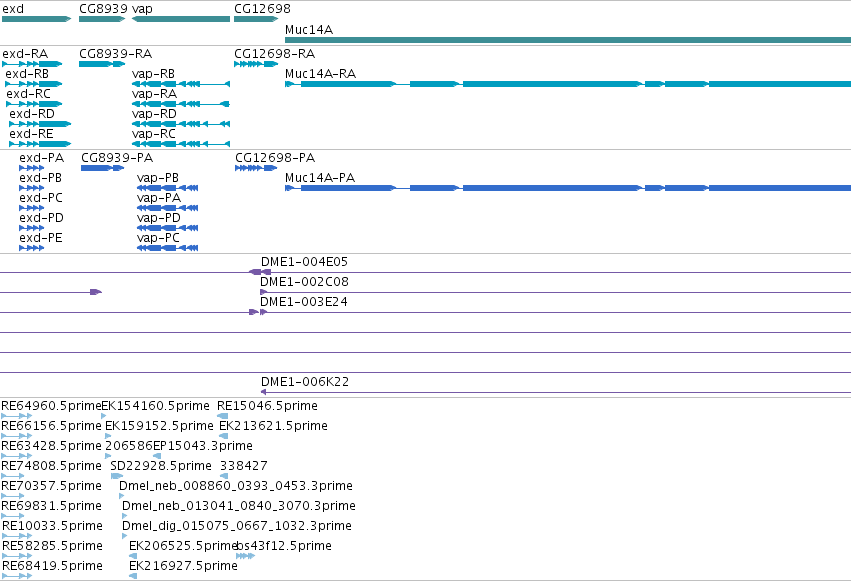The height and width of the screenshot is (581, 851).
Task: Select transcript exd-RB glyph
Action: coord(34,84)
